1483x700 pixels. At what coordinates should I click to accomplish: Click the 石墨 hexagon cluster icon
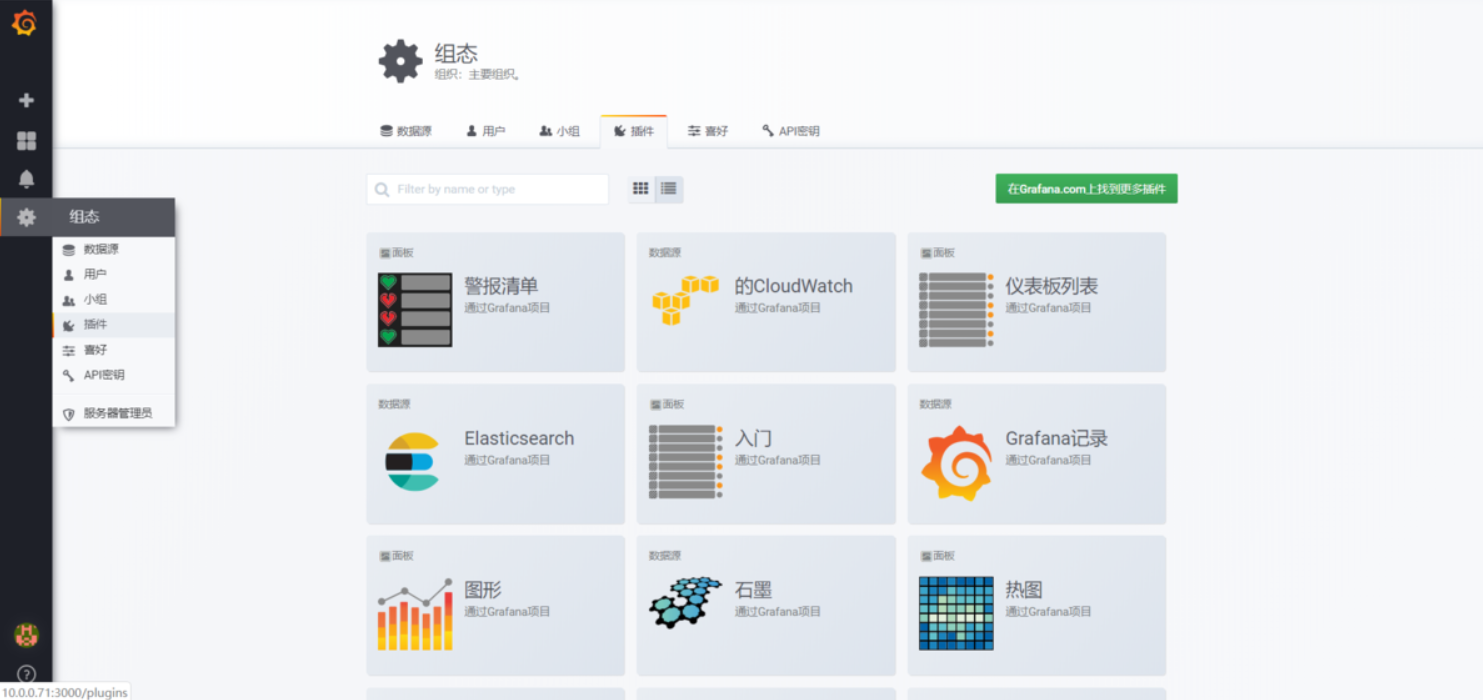(686, 602)
